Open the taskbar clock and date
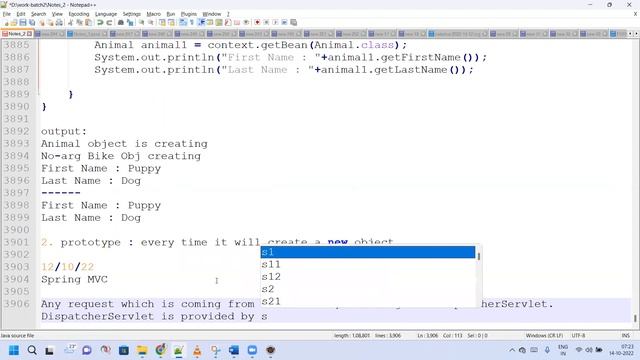640x360 pixels. click(x=621, y=350)
